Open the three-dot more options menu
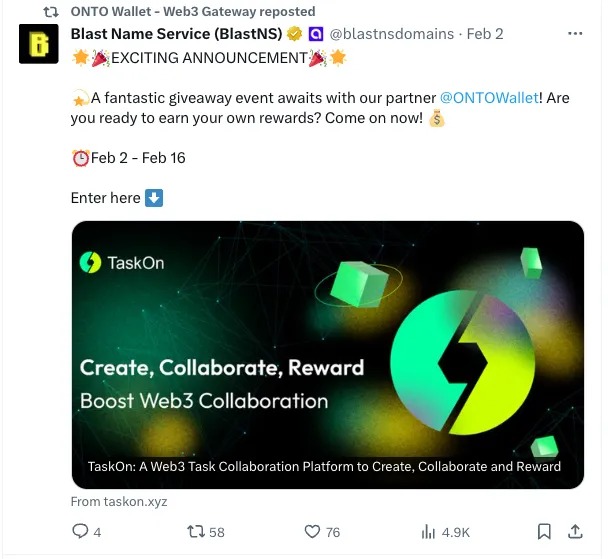This screenshot has width=608, height=559. [x=575, y=33]
